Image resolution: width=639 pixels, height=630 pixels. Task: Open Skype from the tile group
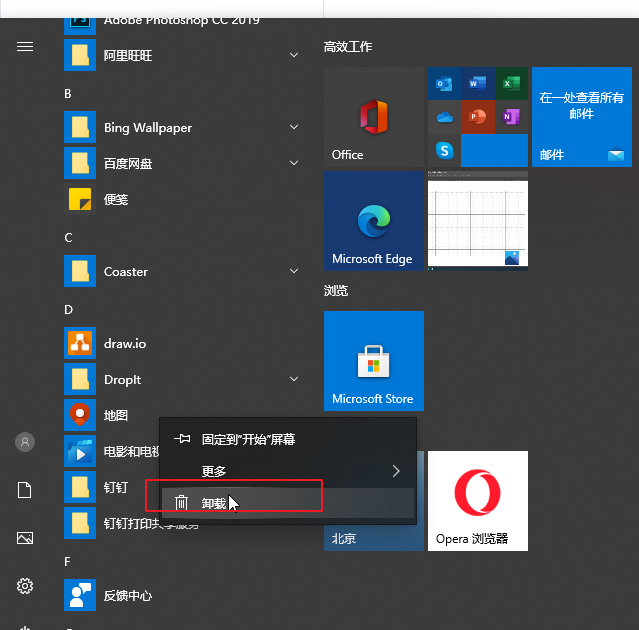tap(444, 150)
